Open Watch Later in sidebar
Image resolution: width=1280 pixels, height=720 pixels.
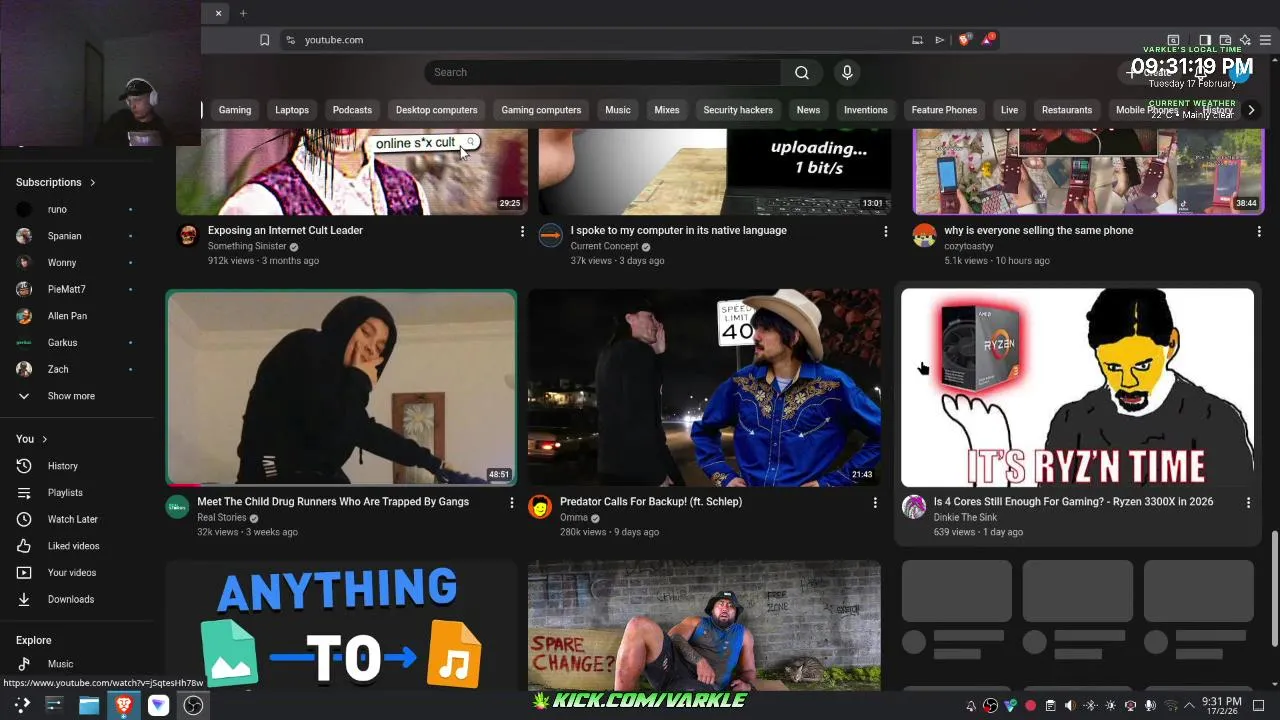tap(72, 519)
